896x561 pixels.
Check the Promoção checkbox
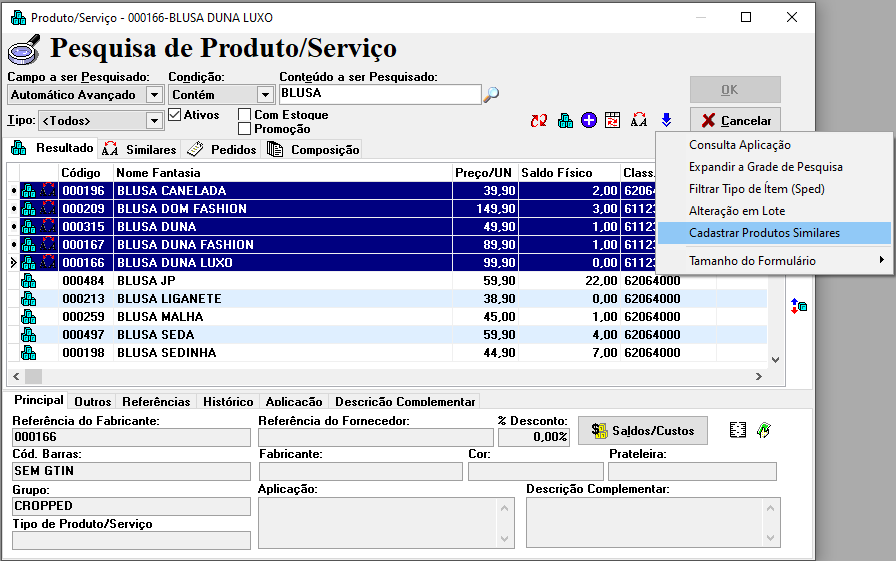click(245, 129)
